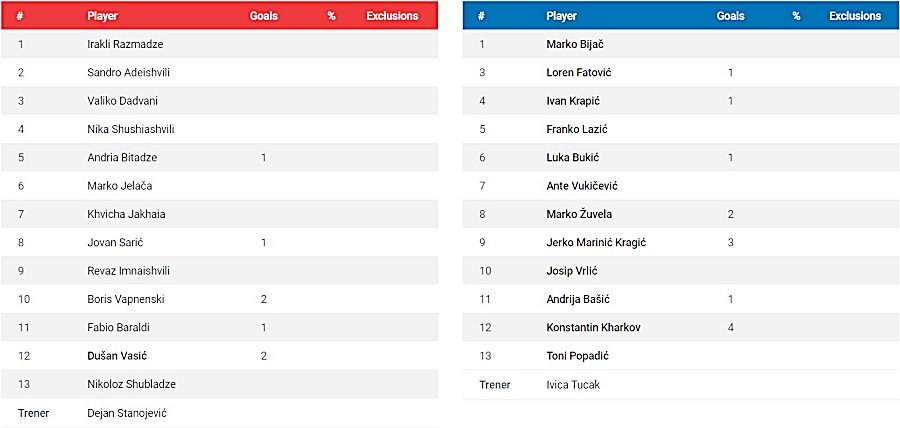Click coach Ivica Tucak
The height and width of the screenshot is (428, 900).
(x=573, y=385)
